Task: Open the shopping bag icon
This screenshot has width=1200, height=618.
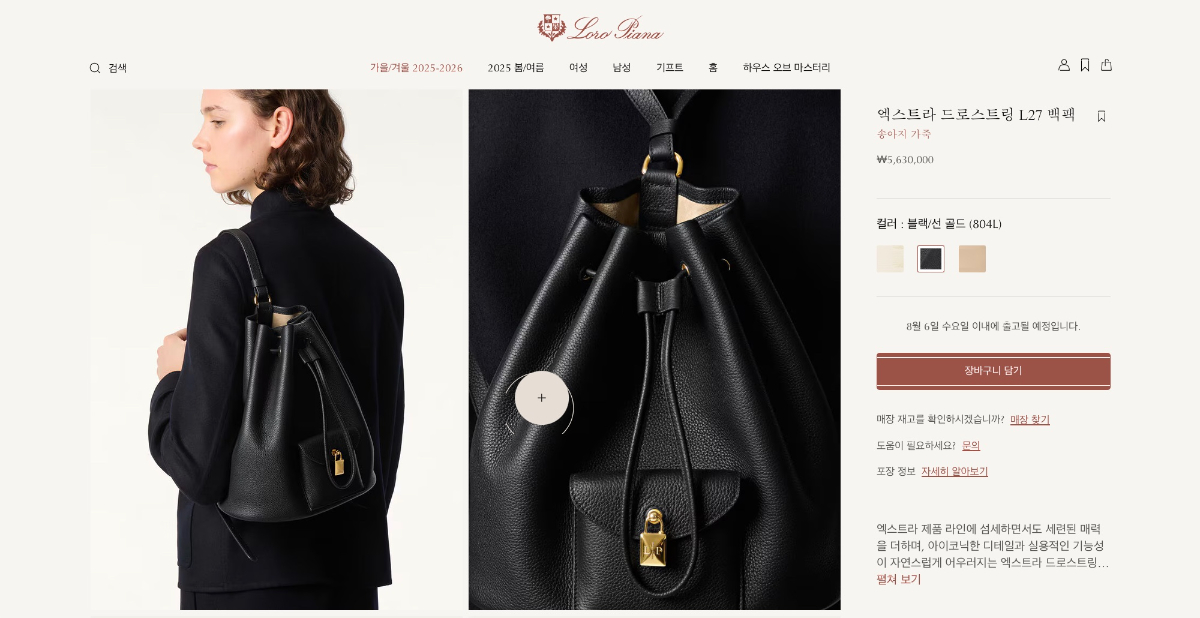Action: coord(1106,65)
